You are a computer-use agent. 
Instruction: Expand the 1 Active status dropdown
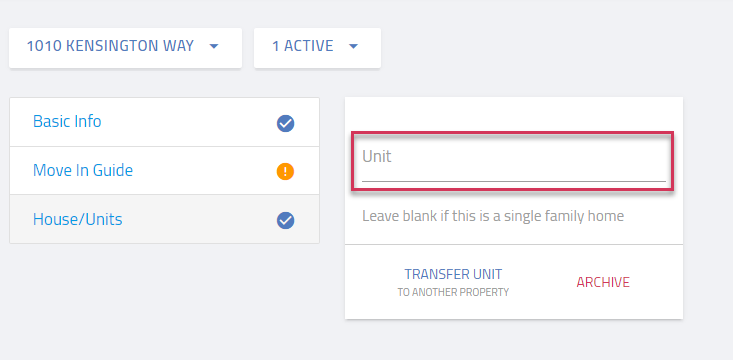click(317, 48)
